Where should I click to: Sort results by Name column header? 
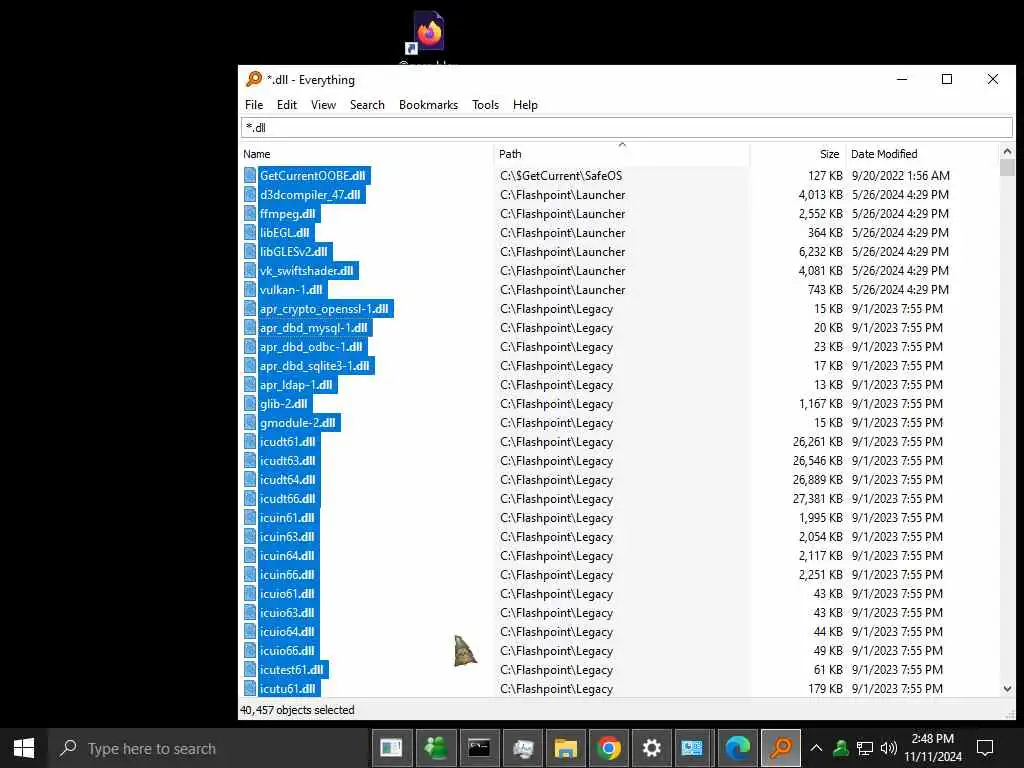click(x=257, y=154)
